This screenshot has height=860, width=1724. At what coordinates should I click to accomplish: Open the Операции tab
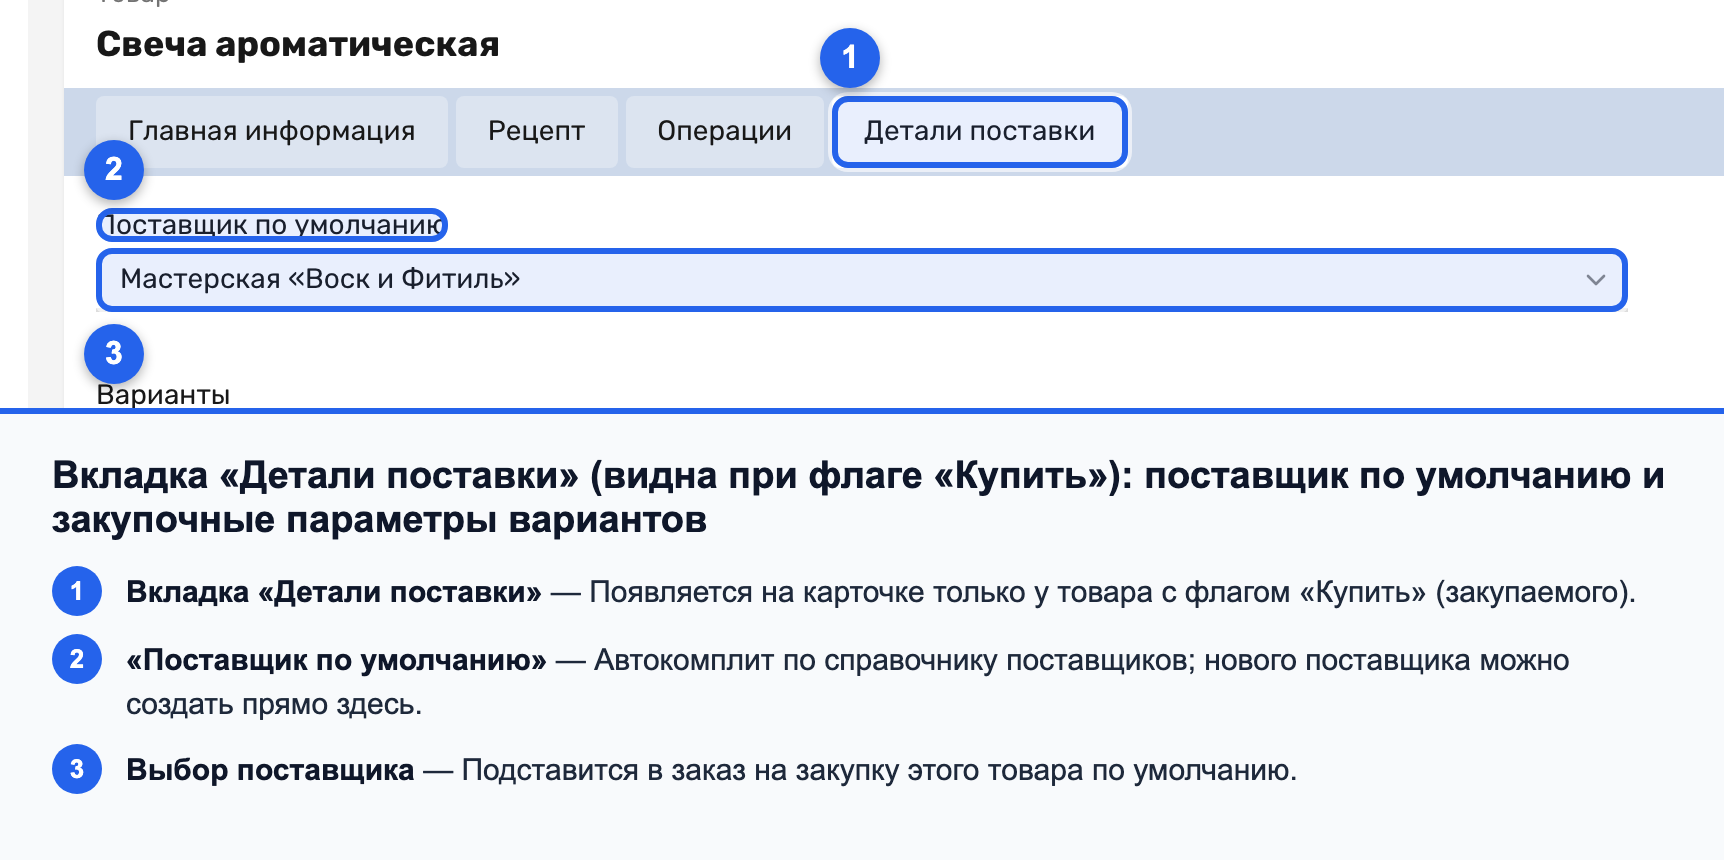click(725, 131)
